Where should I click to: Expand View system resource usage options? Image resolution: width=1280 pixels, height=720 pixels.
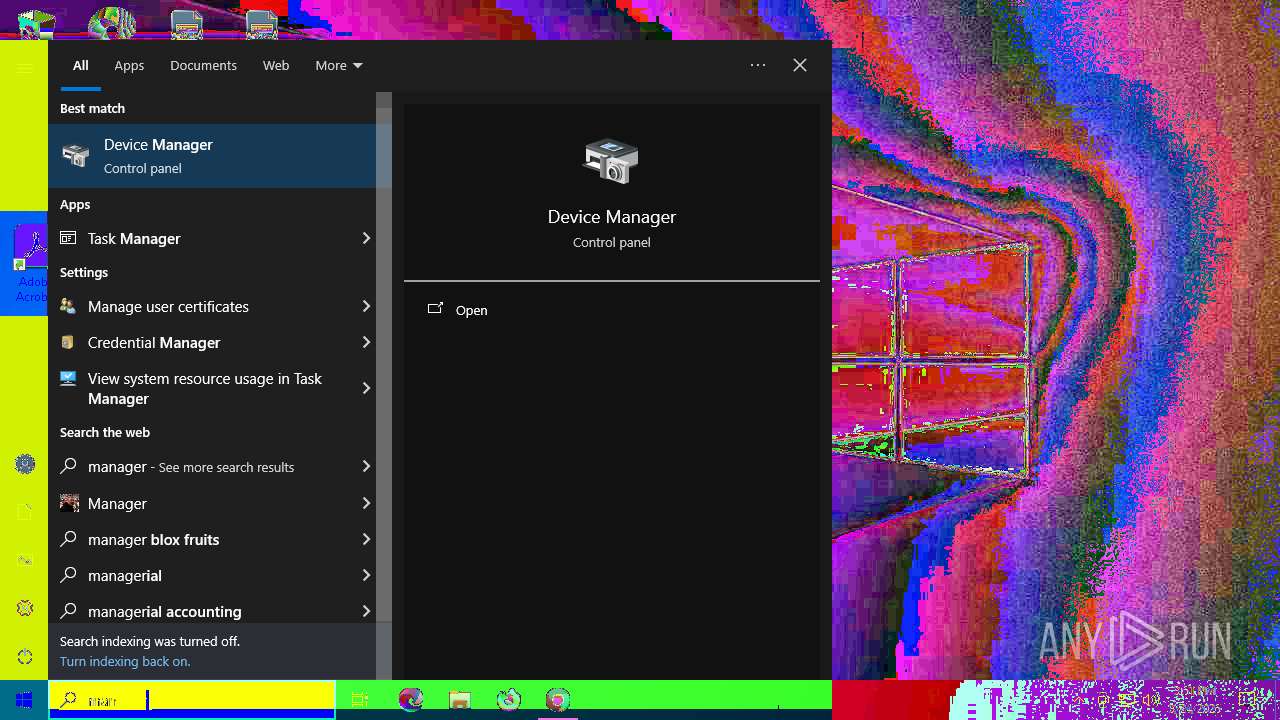pos(366,388)
